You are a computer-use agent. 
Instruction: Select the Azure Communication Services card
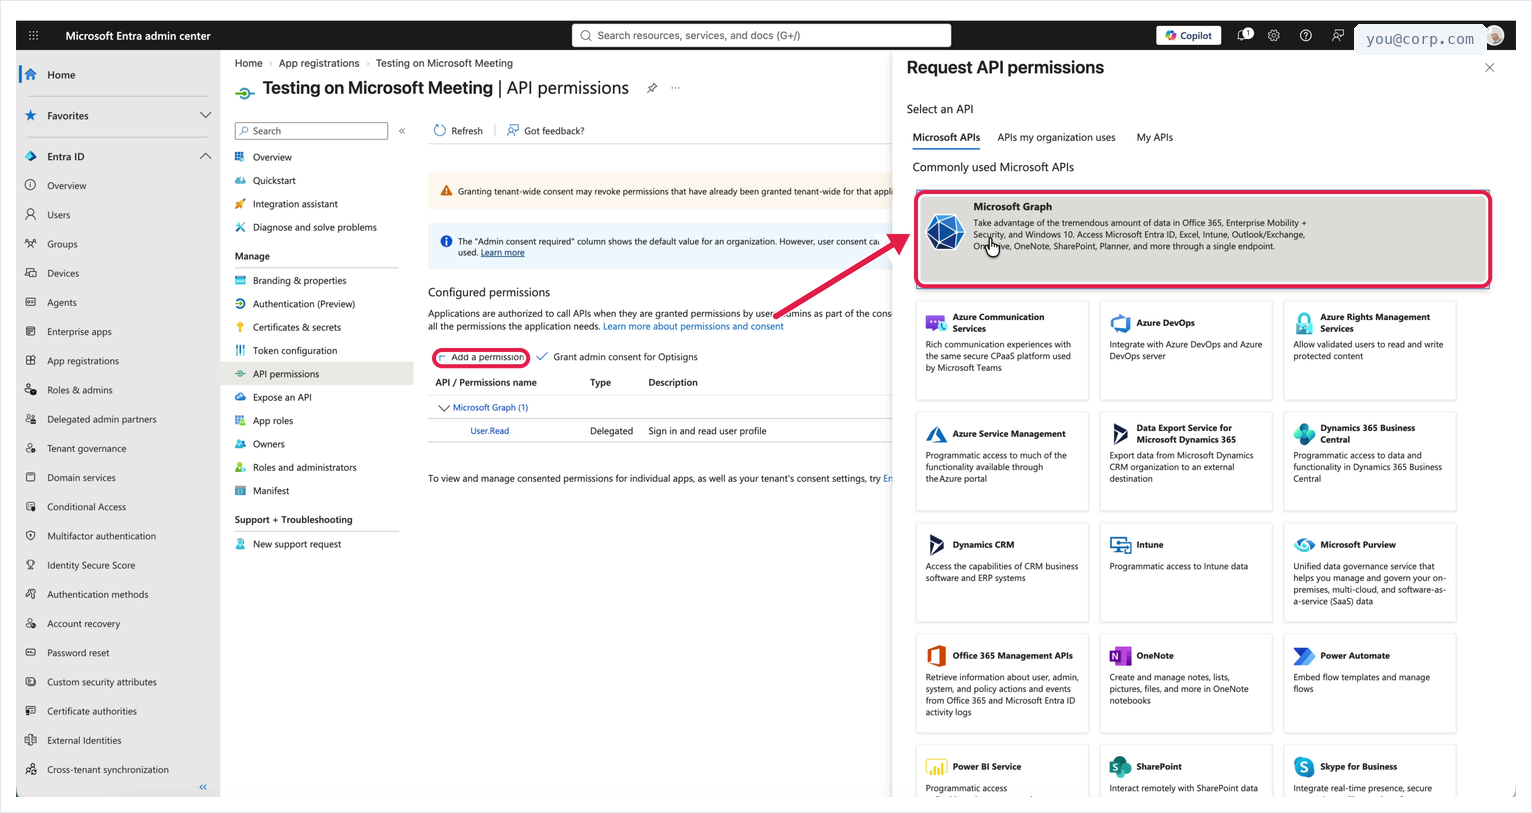tap(1001, 350)
